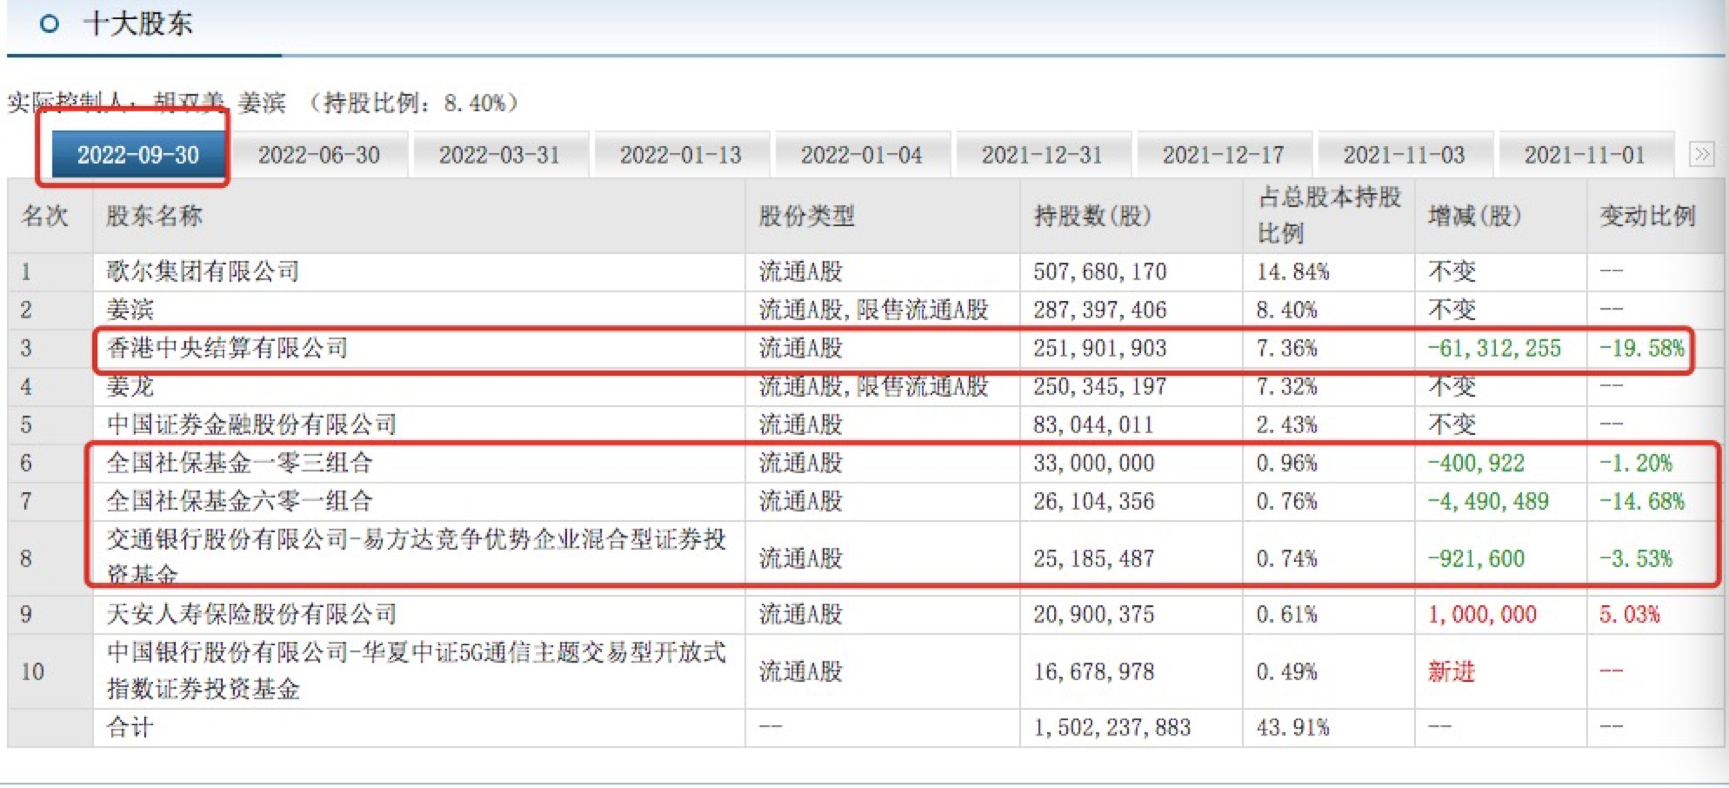Click the next dates arrow icon
1729x788 pixels.
pyautogui.click(x=1701, y=154)
